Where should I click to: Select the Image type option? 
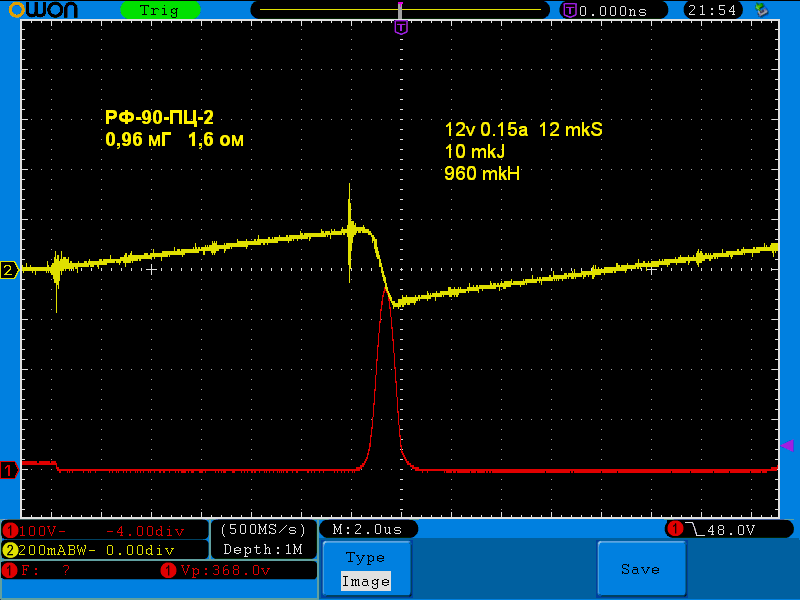coord(366,581)
